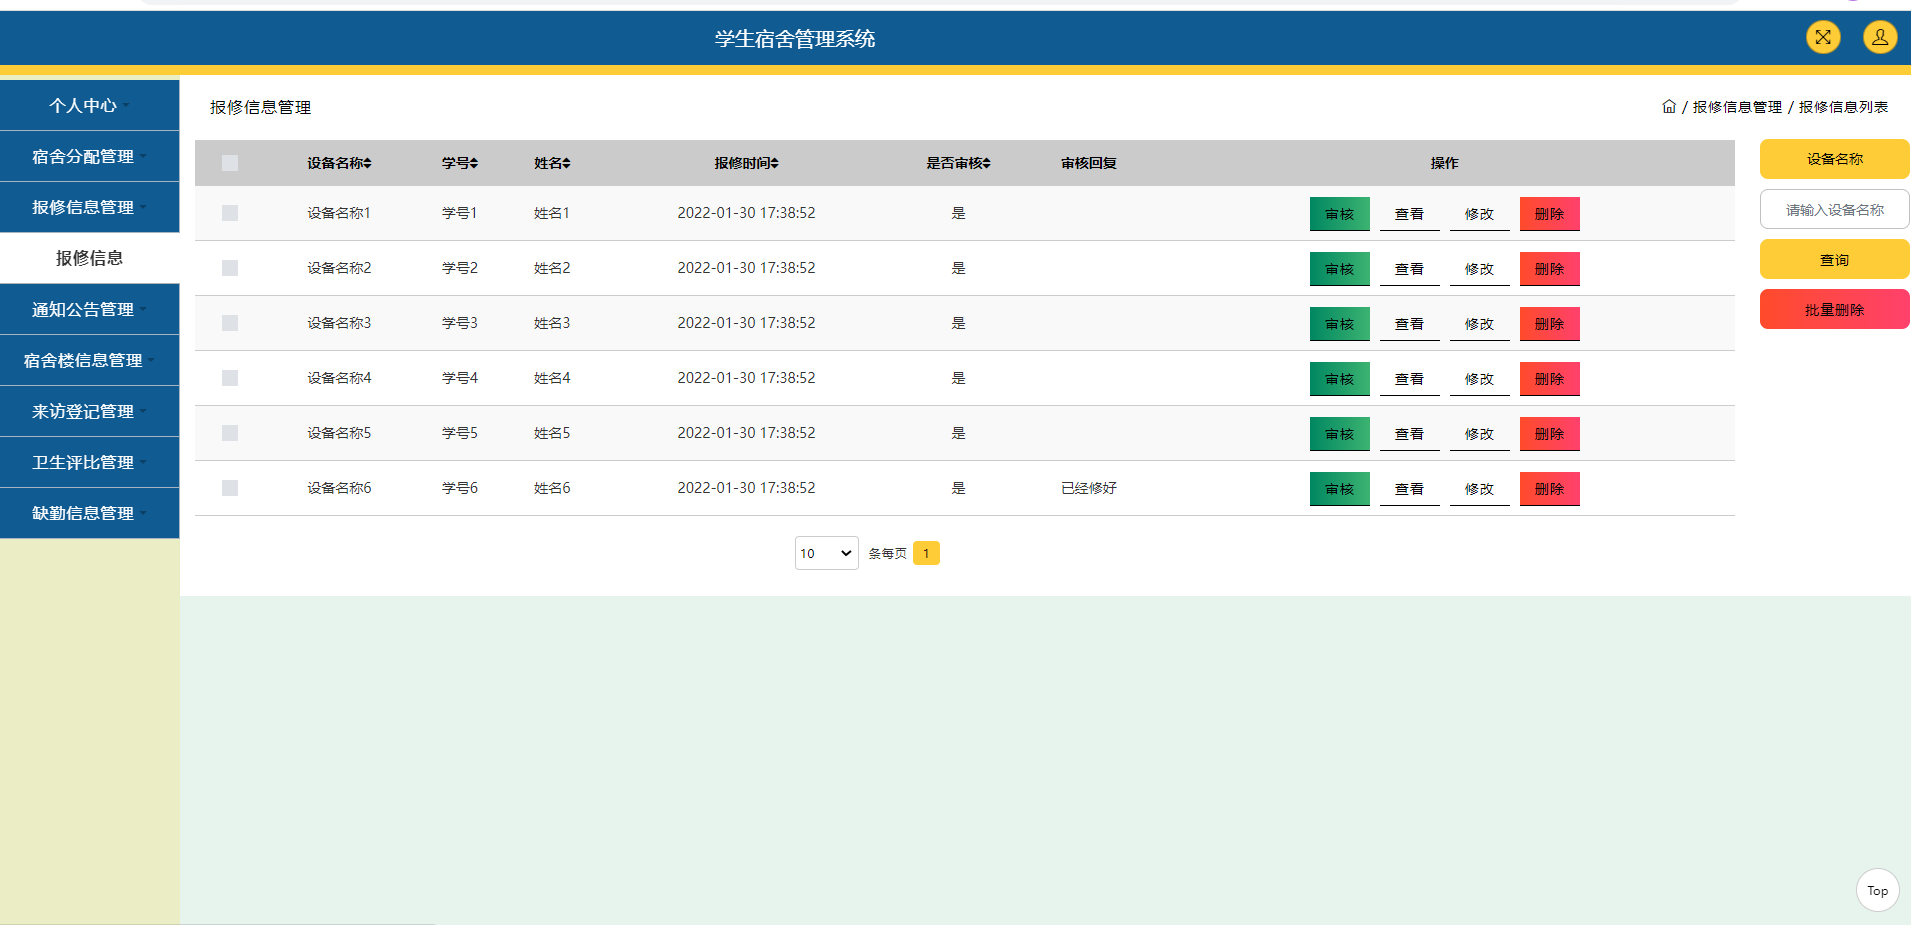
Task: Sort by 姓名 column arrows
Action: [566, 163]
